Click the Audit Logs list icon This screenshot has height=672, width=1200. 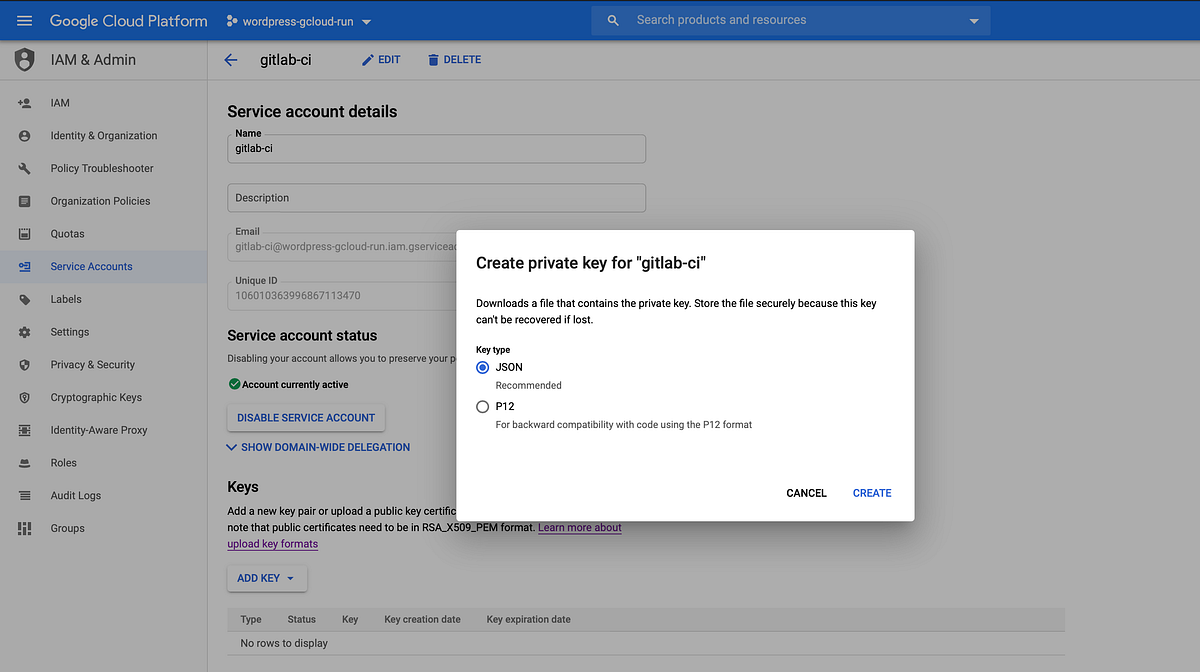(25, 496)
